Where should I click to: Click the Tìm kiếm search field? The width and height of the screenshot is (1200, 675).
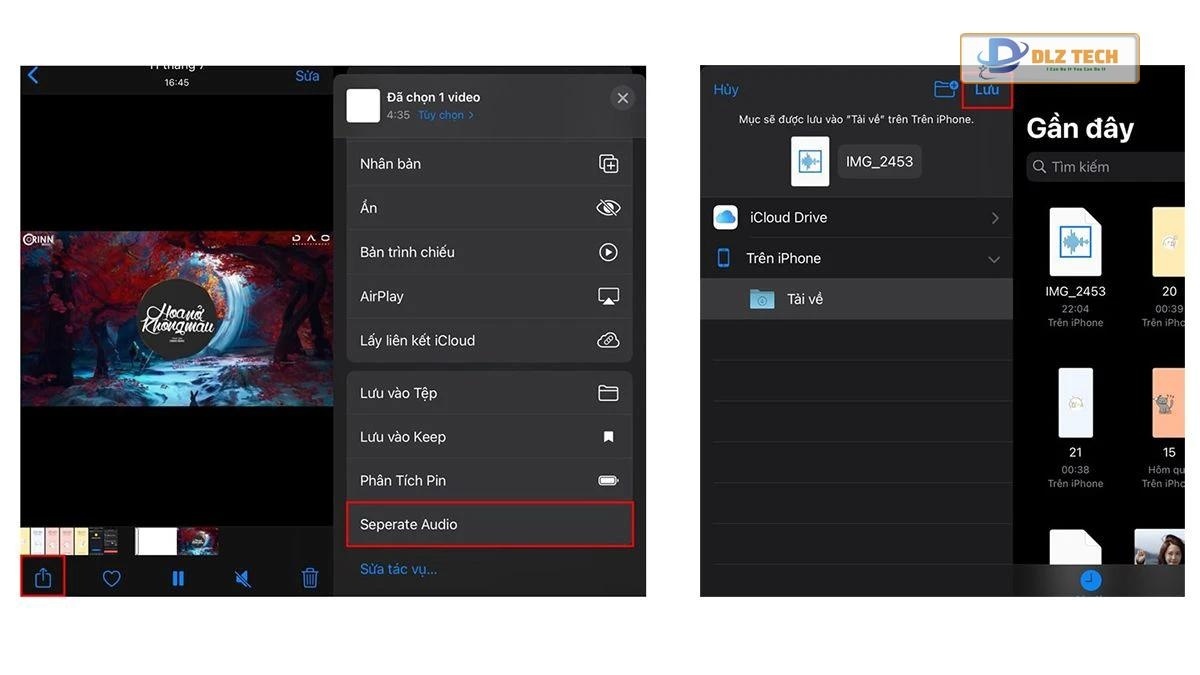tap(1105, 167)
